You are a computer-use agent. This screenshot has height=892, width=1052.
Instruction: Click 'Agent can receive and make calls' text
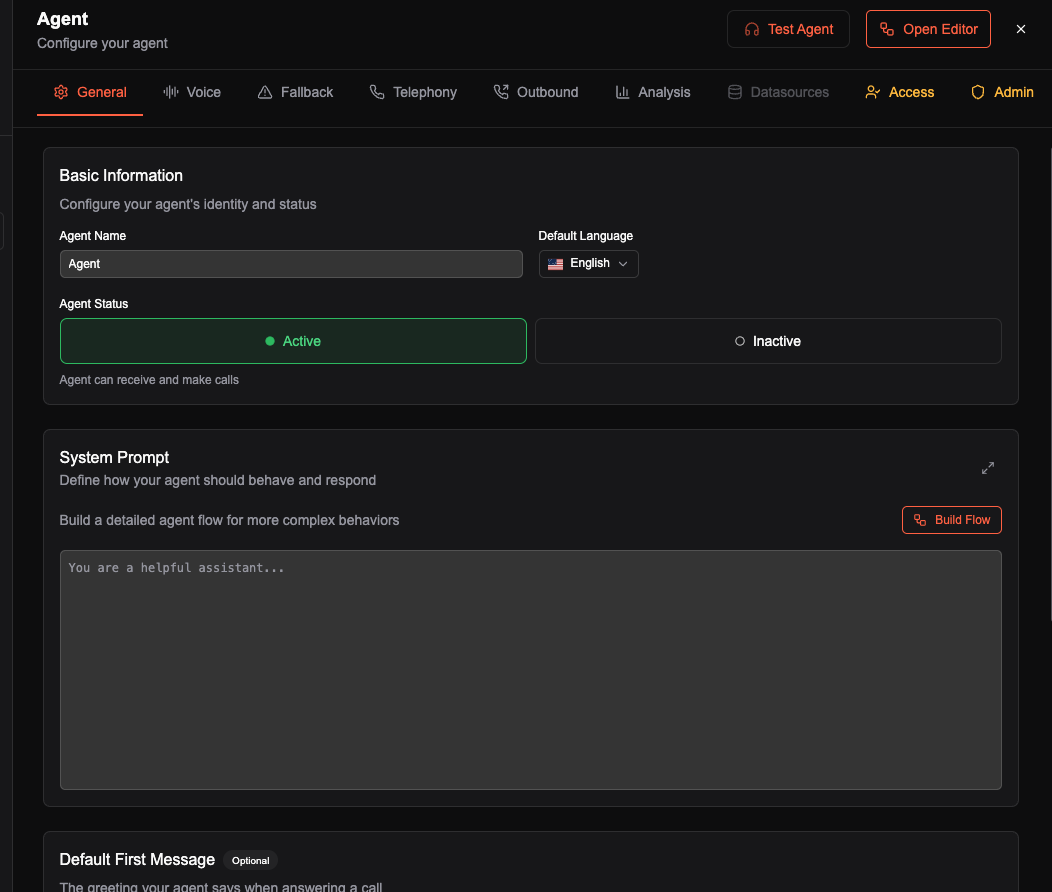[x=149, y=380]
